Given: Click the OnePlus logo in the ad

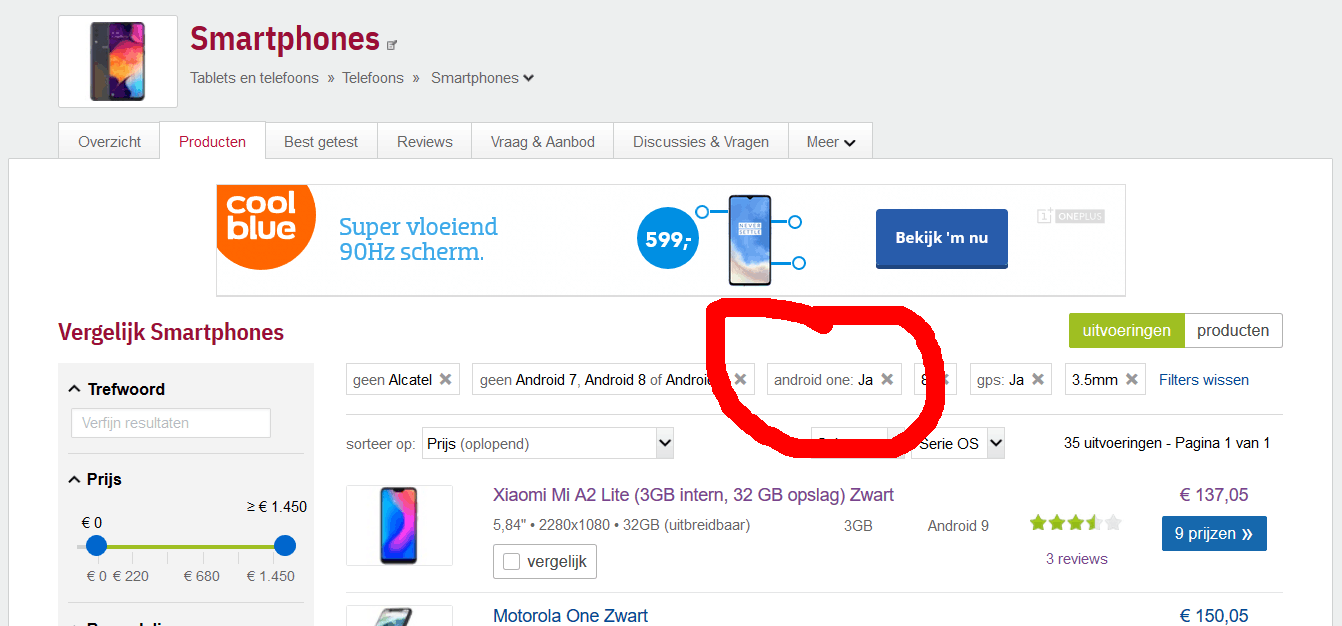Looking at the screenshot, I should [x=1070, y=216].
